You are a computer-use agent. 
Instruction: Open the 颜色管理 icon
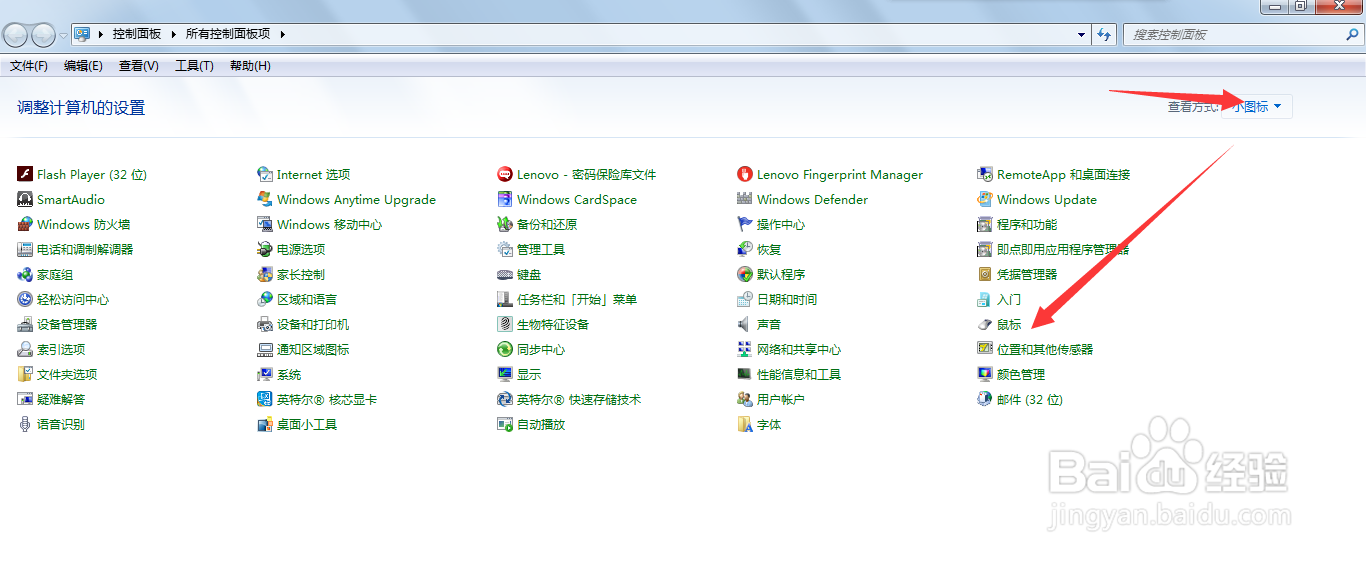(x=985, y=374)
